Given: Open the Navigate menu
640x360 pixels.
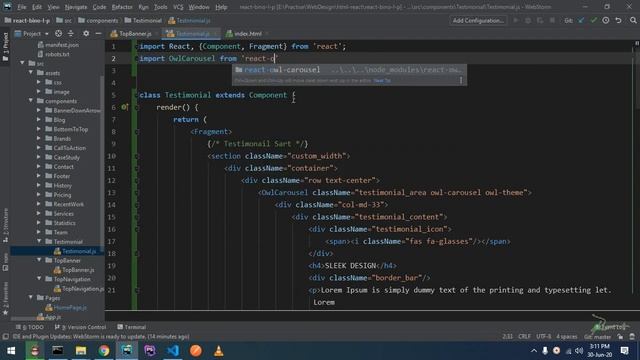Looking at the screenshot, I should pyautogui.click(x=76, y=7).
